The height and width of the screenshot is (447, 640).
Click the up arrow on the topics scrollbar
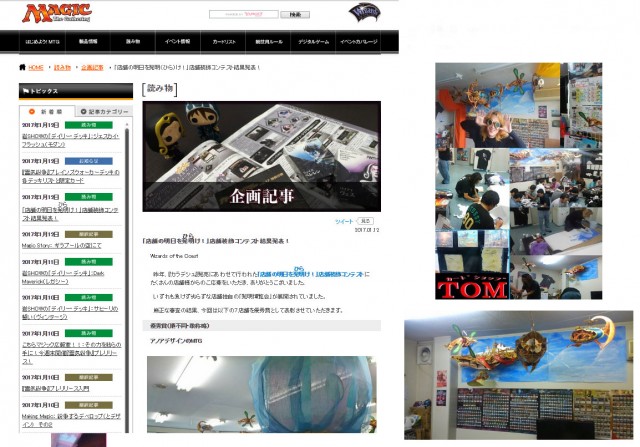pos(127,123)
